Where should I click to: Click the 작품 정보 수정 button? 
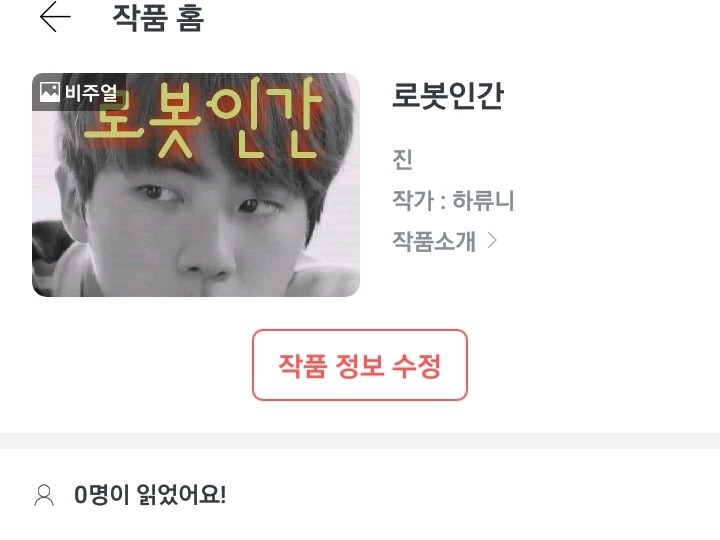360,365
